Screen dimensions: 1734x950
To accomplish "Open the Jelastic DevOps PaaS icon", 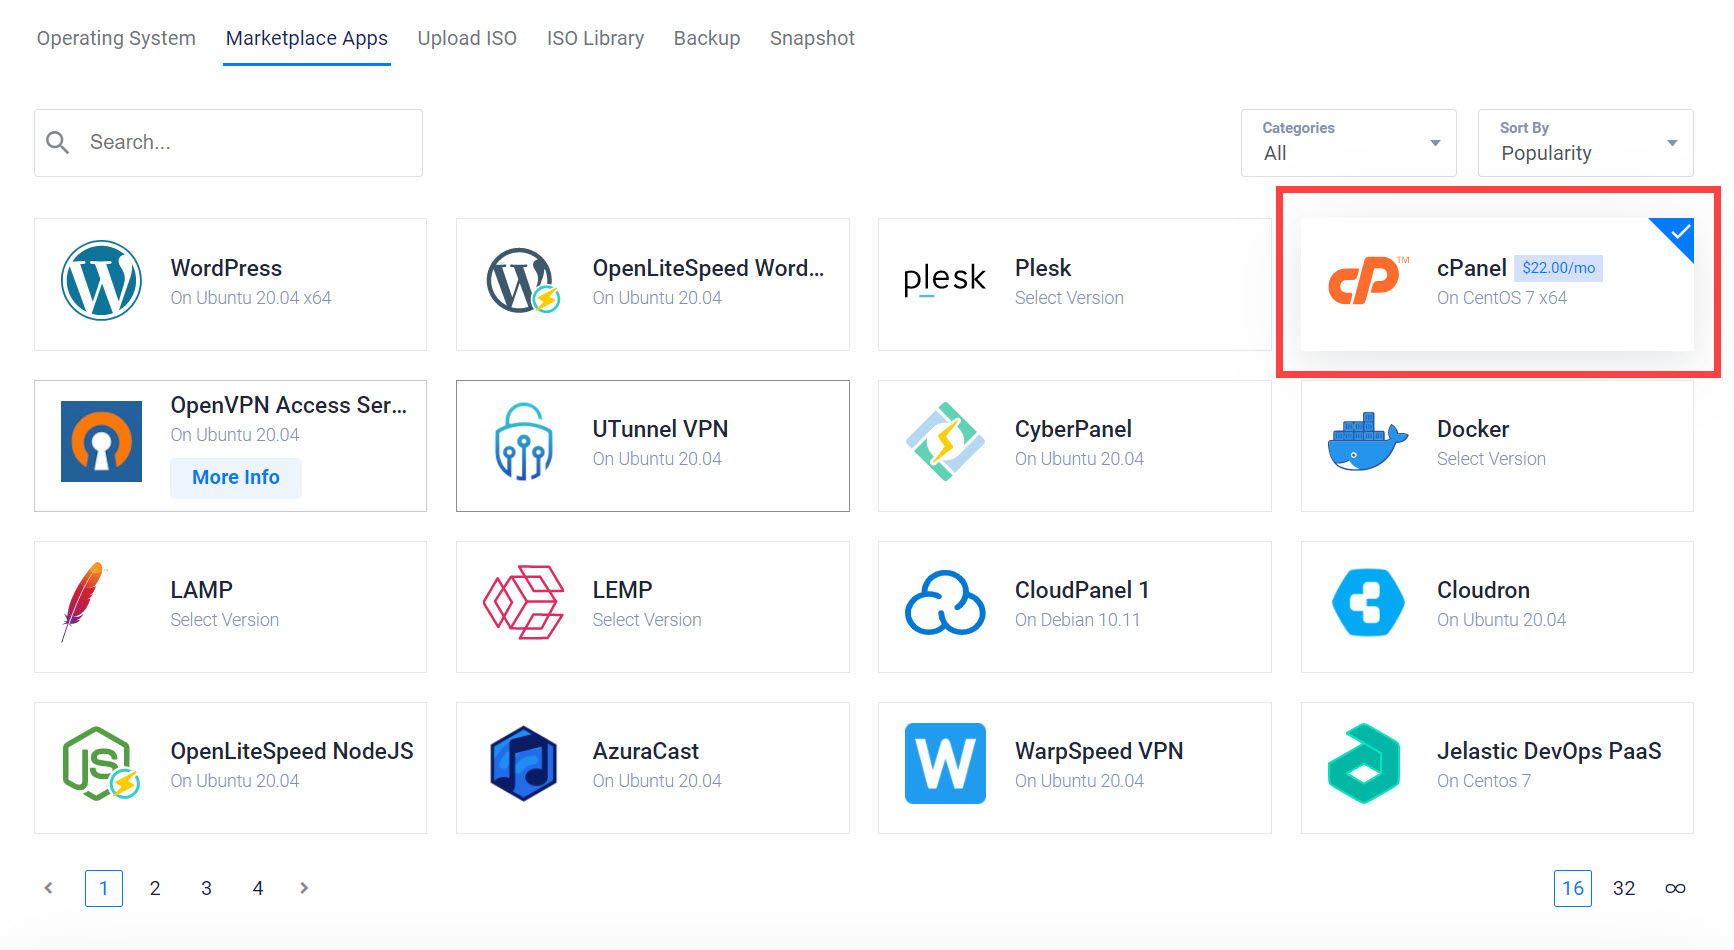I will click(x=1366, y=764).
